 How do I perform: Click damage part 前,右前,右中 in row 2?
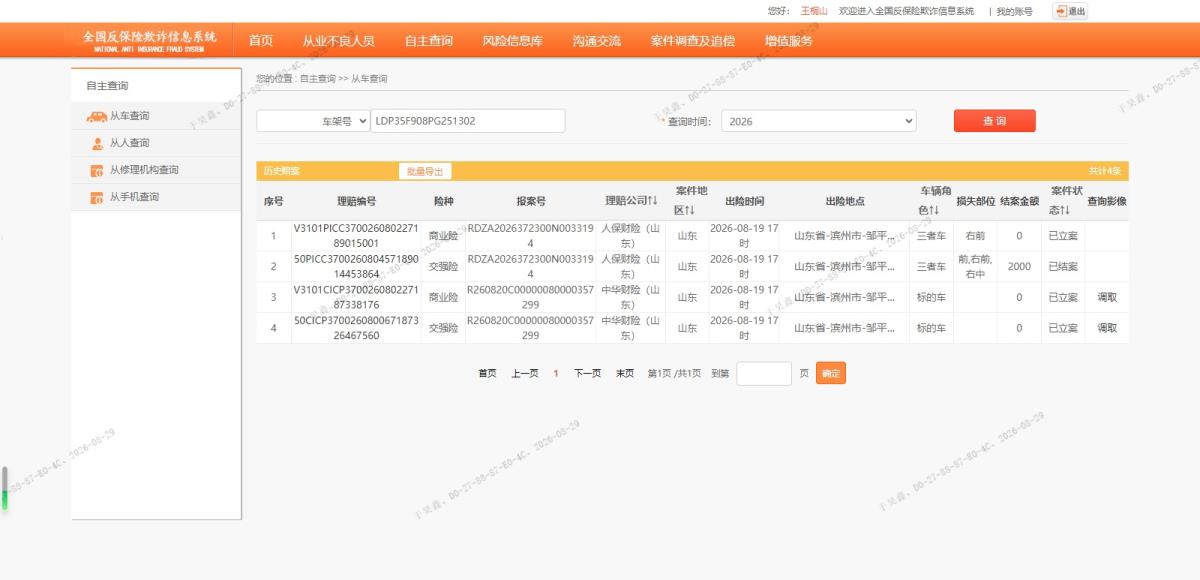coord(975,266)
